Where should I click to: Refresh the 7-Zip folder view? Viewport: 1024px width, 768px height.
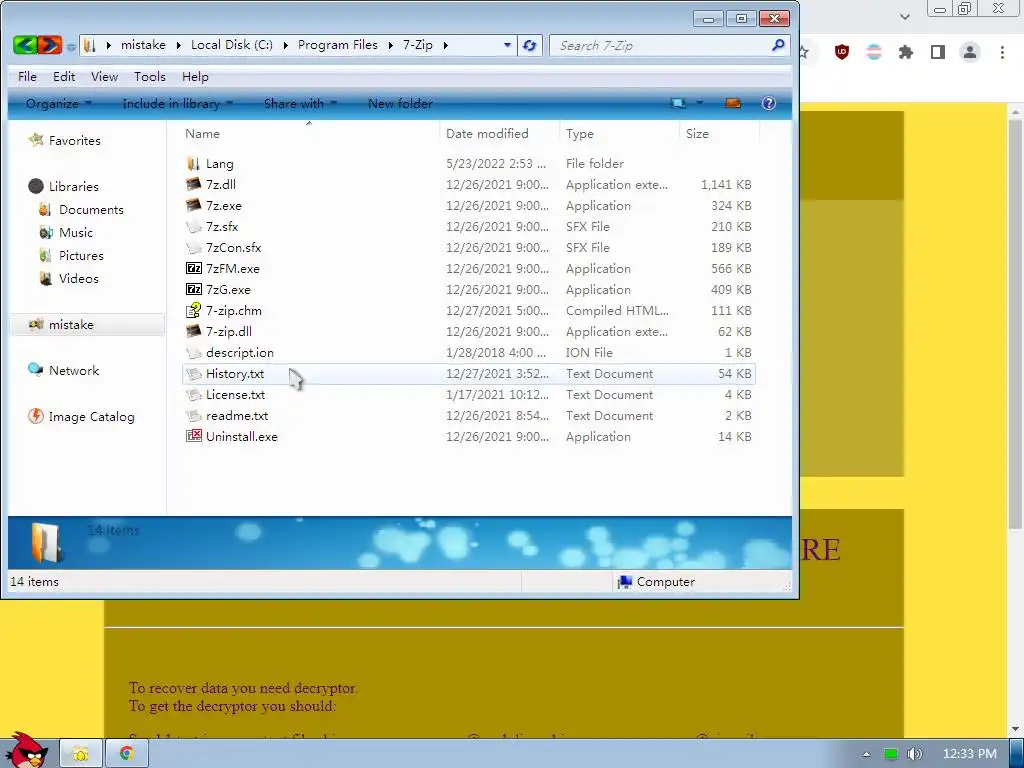coord(530,45)
